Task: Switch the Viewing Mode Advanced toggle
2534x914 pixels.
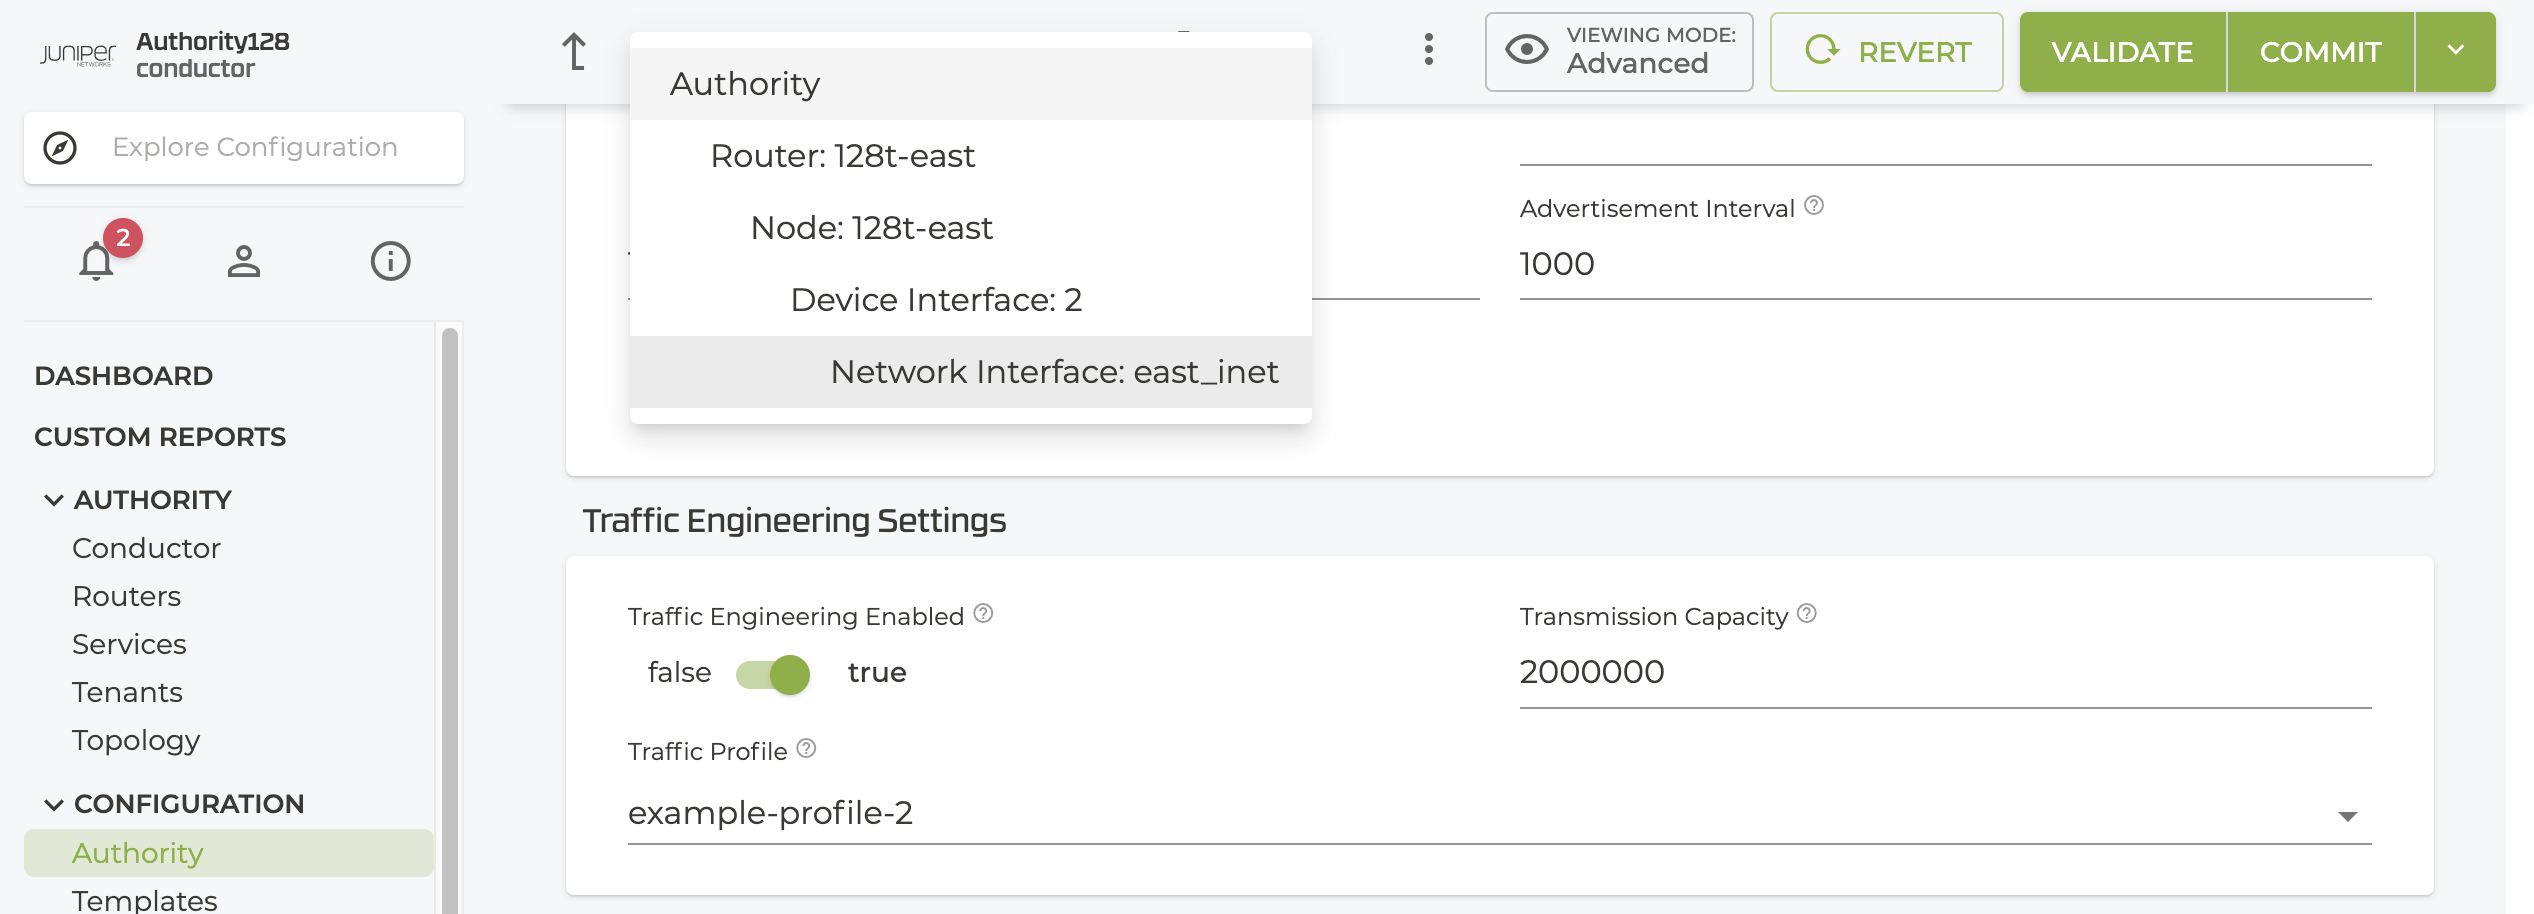Action: 1619,52
